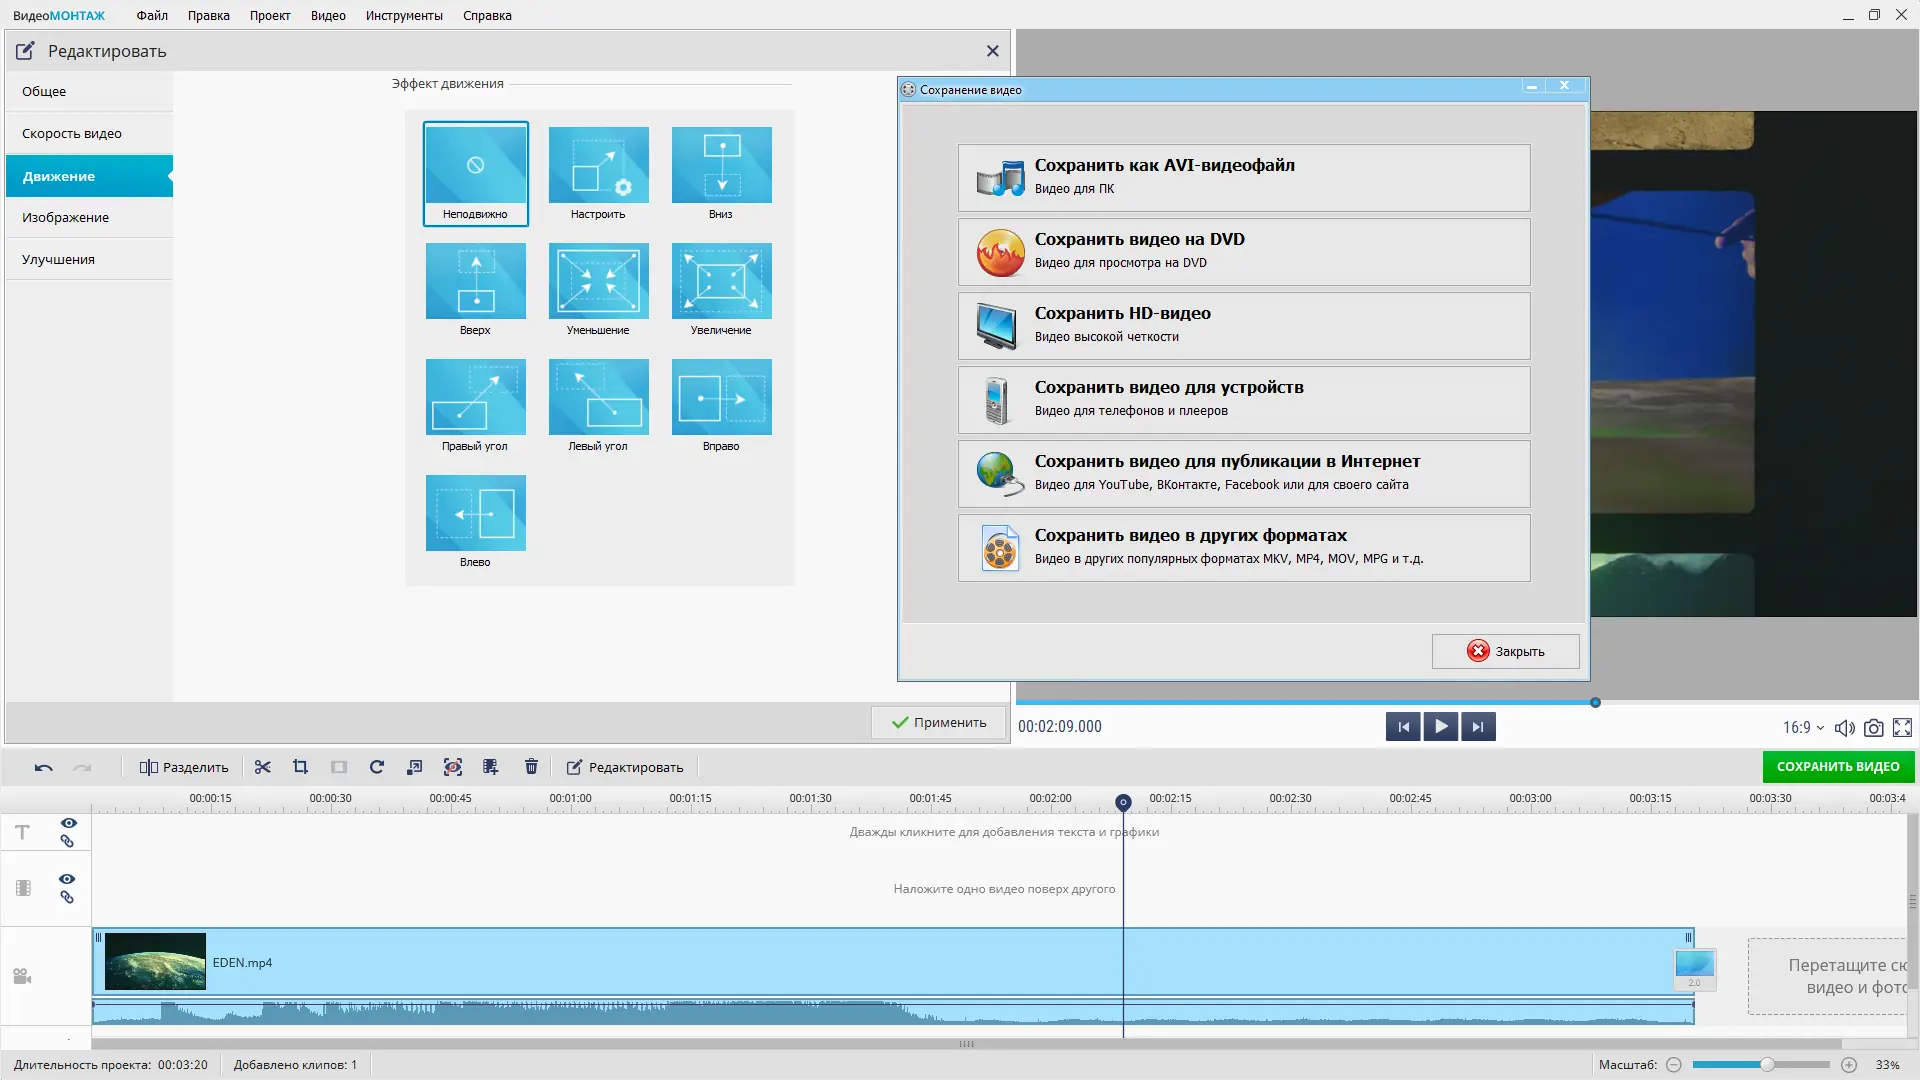Click the undo arrow icon
The width and height of the screenshot is (1920, 1080).
[43, 767]
